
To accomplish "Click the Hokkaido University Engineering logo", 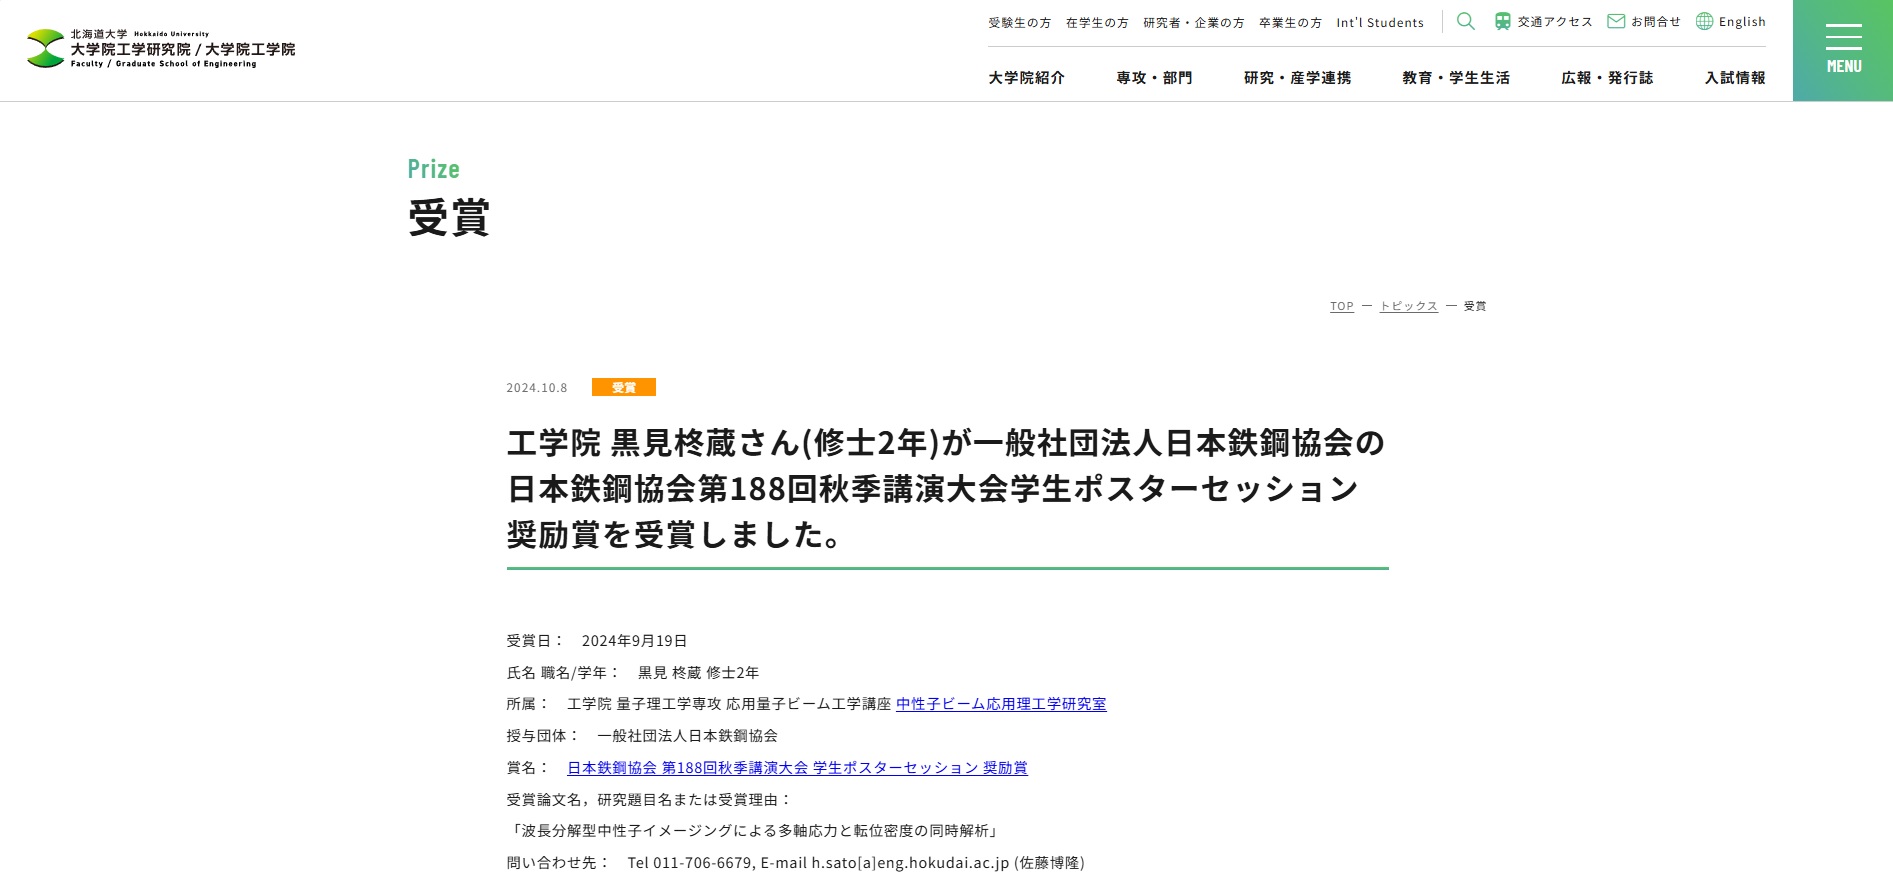I will pyautogui.click(x=161, y=49).
